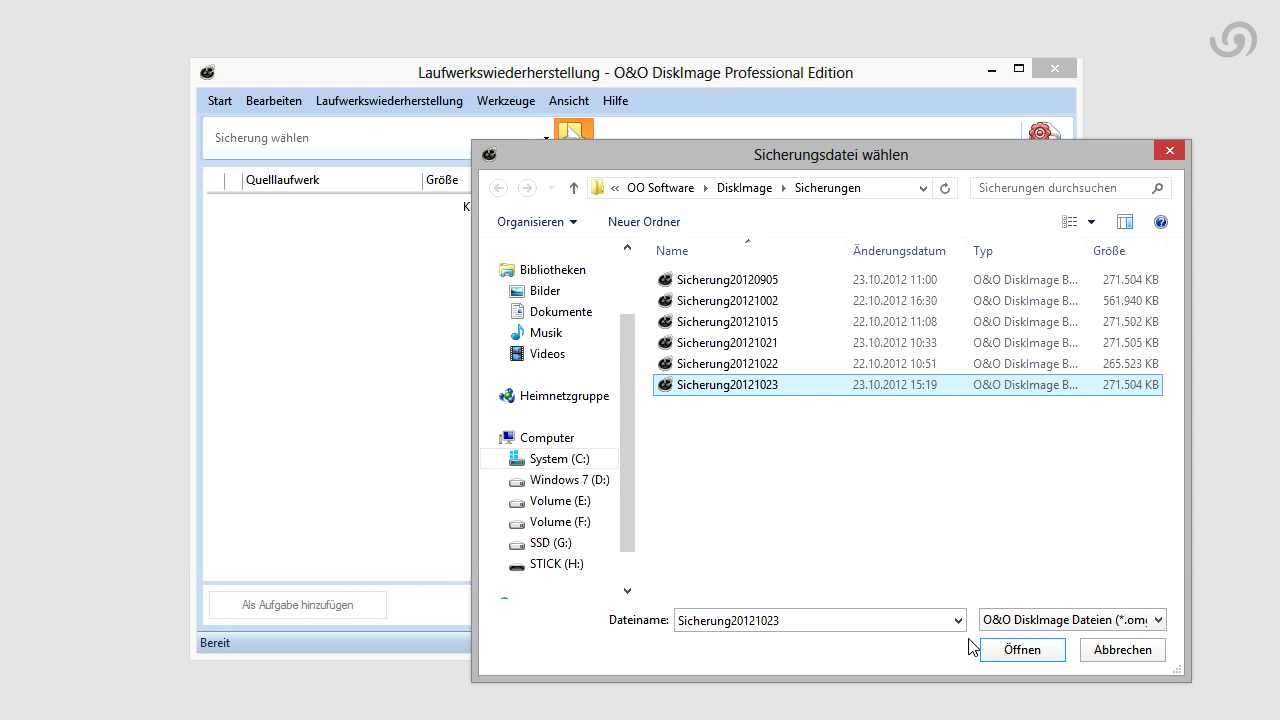Click the Forward navigation arrow in file dialog
This screenshot has width=1280, height=720.
(x=526, y=188)
